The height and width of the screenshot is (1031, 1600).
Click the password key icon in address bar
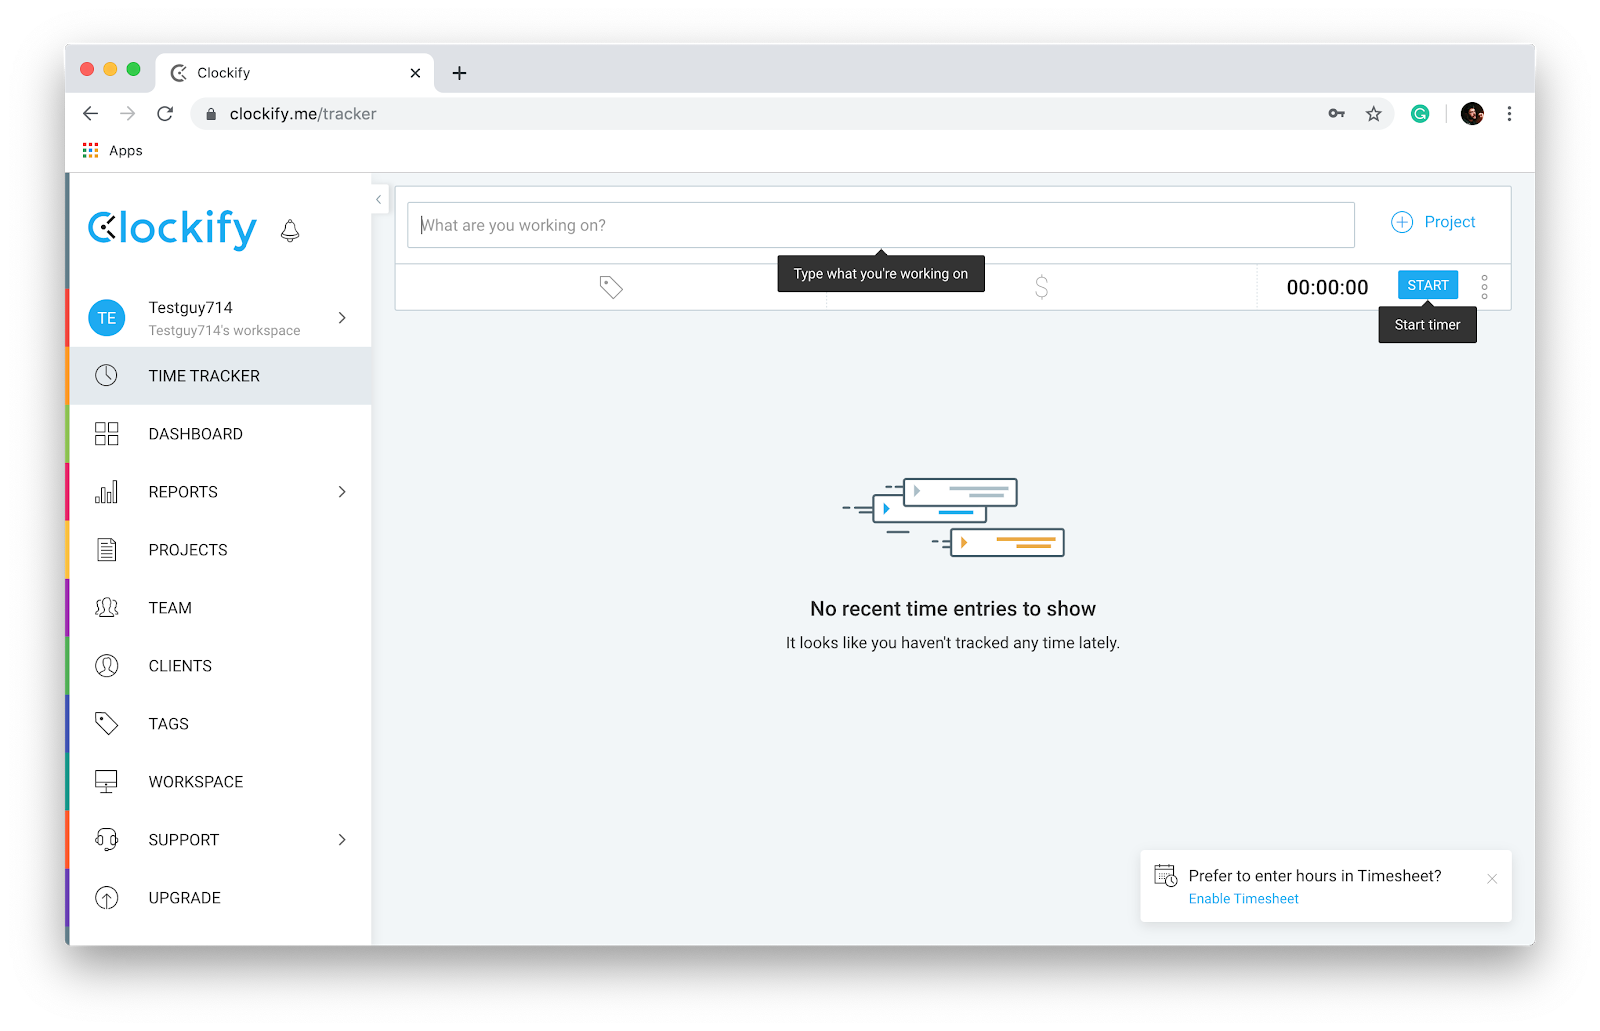[1336, 114]
